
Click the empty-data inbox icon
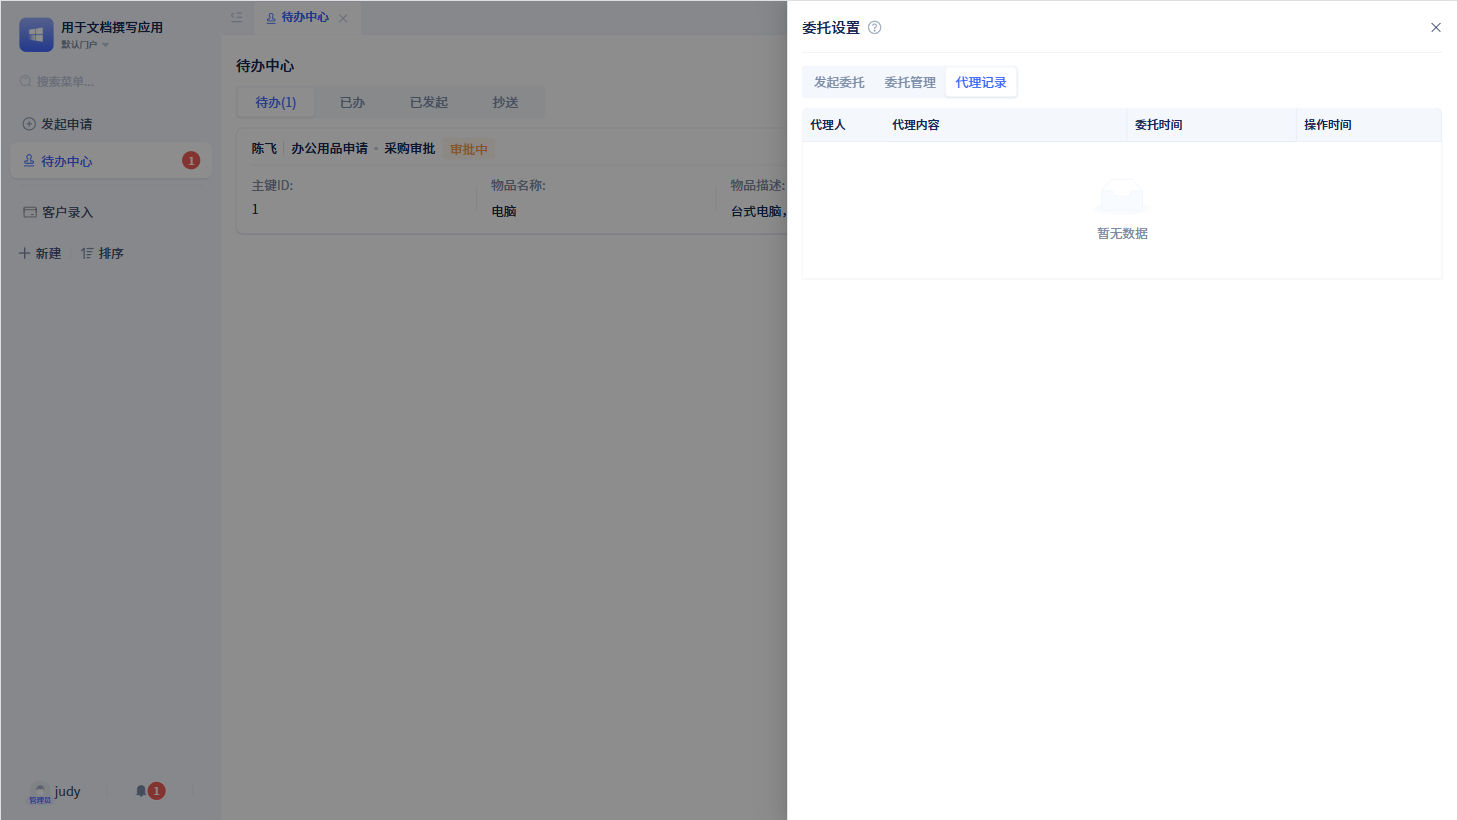click(1122, 196)
